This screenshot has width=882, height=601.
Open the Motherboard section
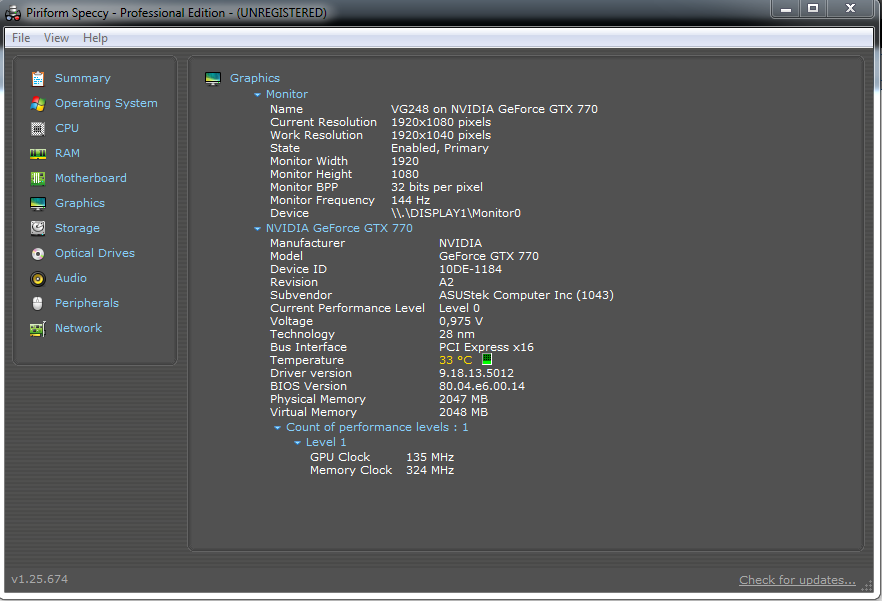[91, 178]
